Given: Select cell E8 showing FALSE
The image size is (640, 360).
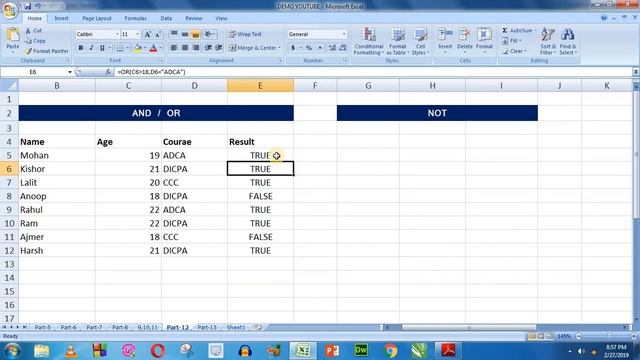Looking at the screenshot, I should 260,196.
